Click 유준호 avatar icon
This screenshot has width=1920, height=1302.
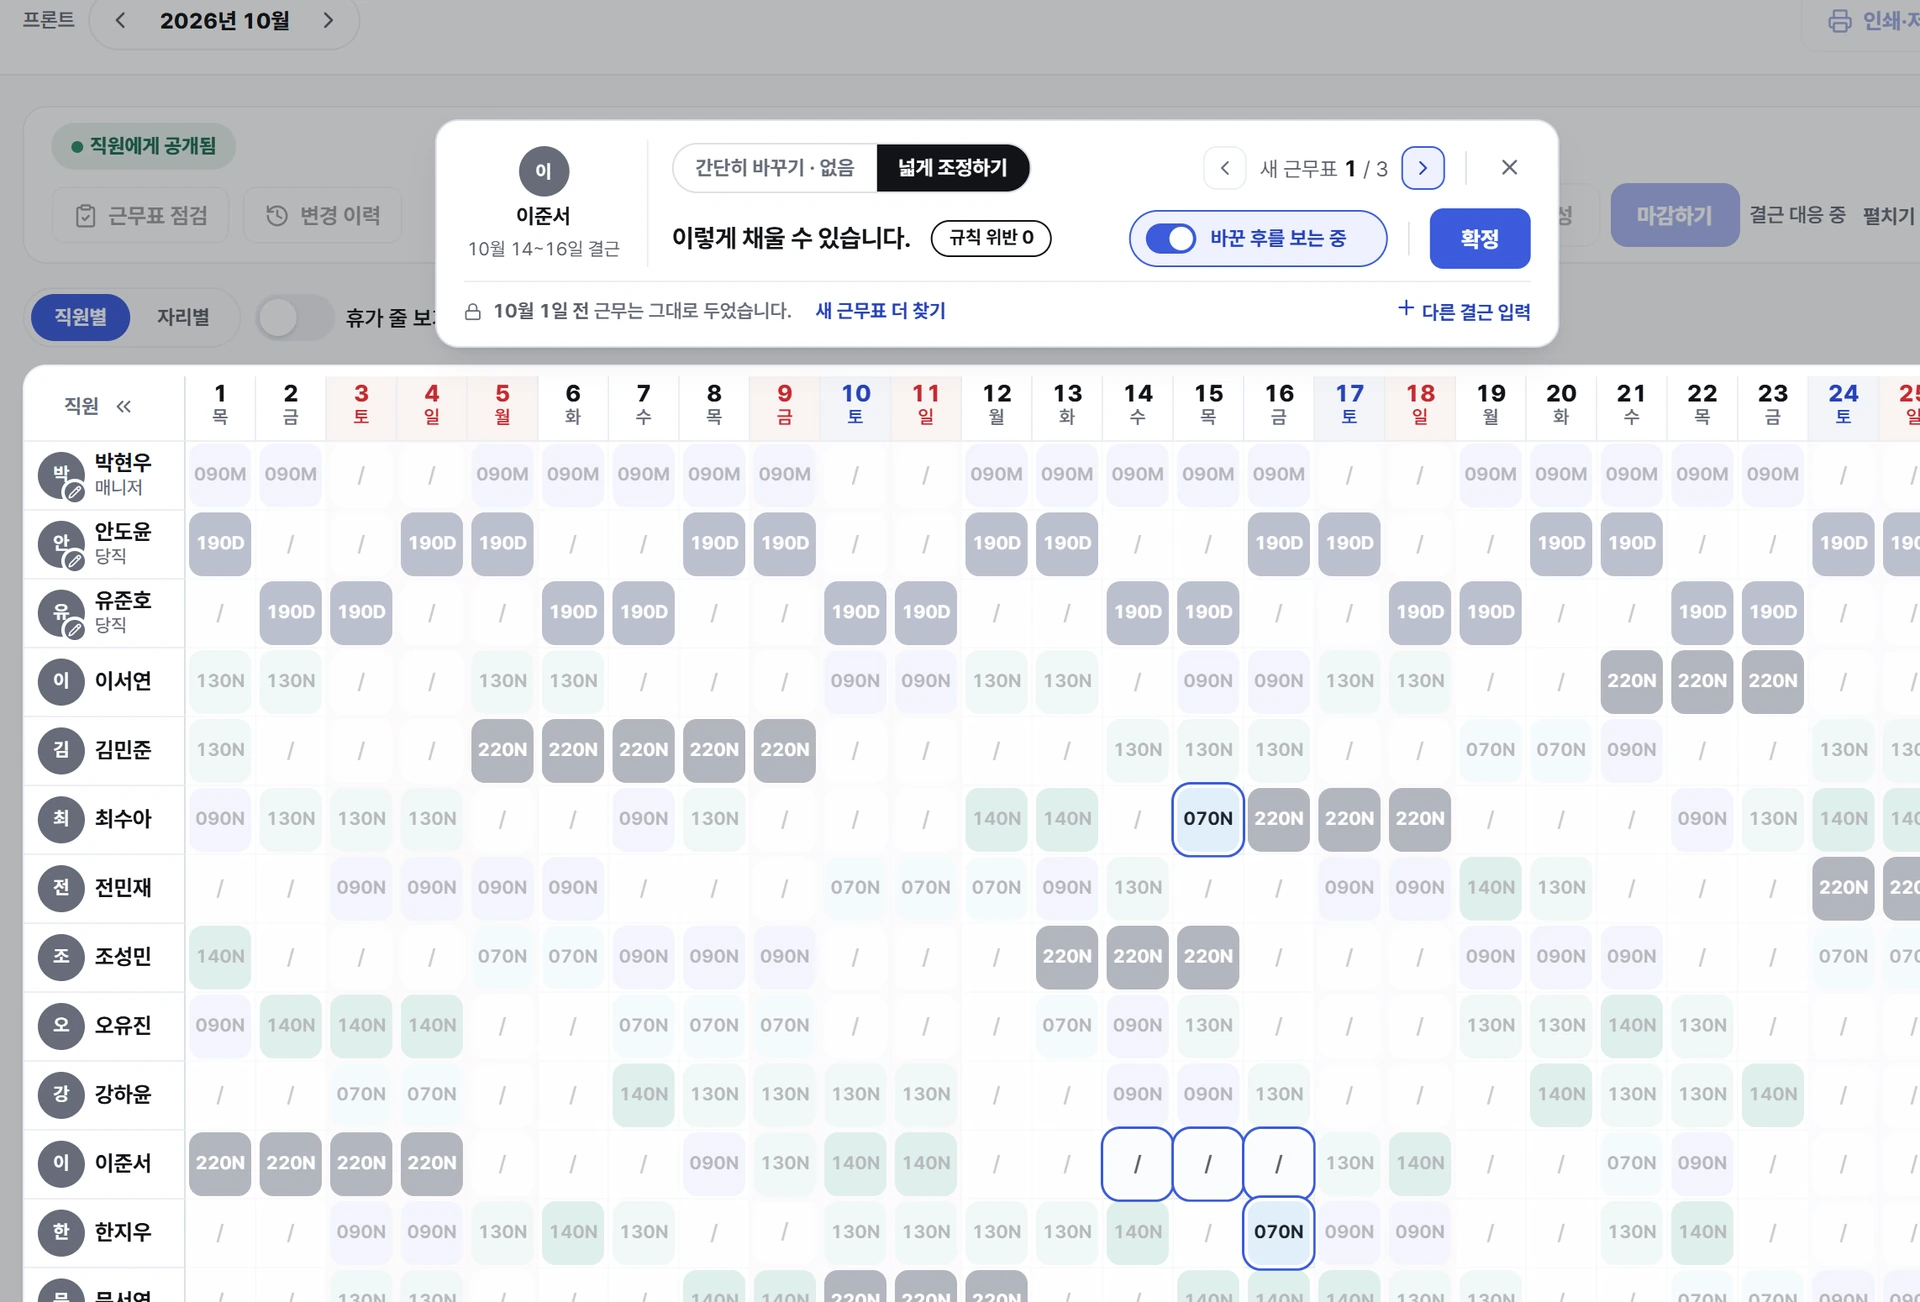click(x=60, y=613)
